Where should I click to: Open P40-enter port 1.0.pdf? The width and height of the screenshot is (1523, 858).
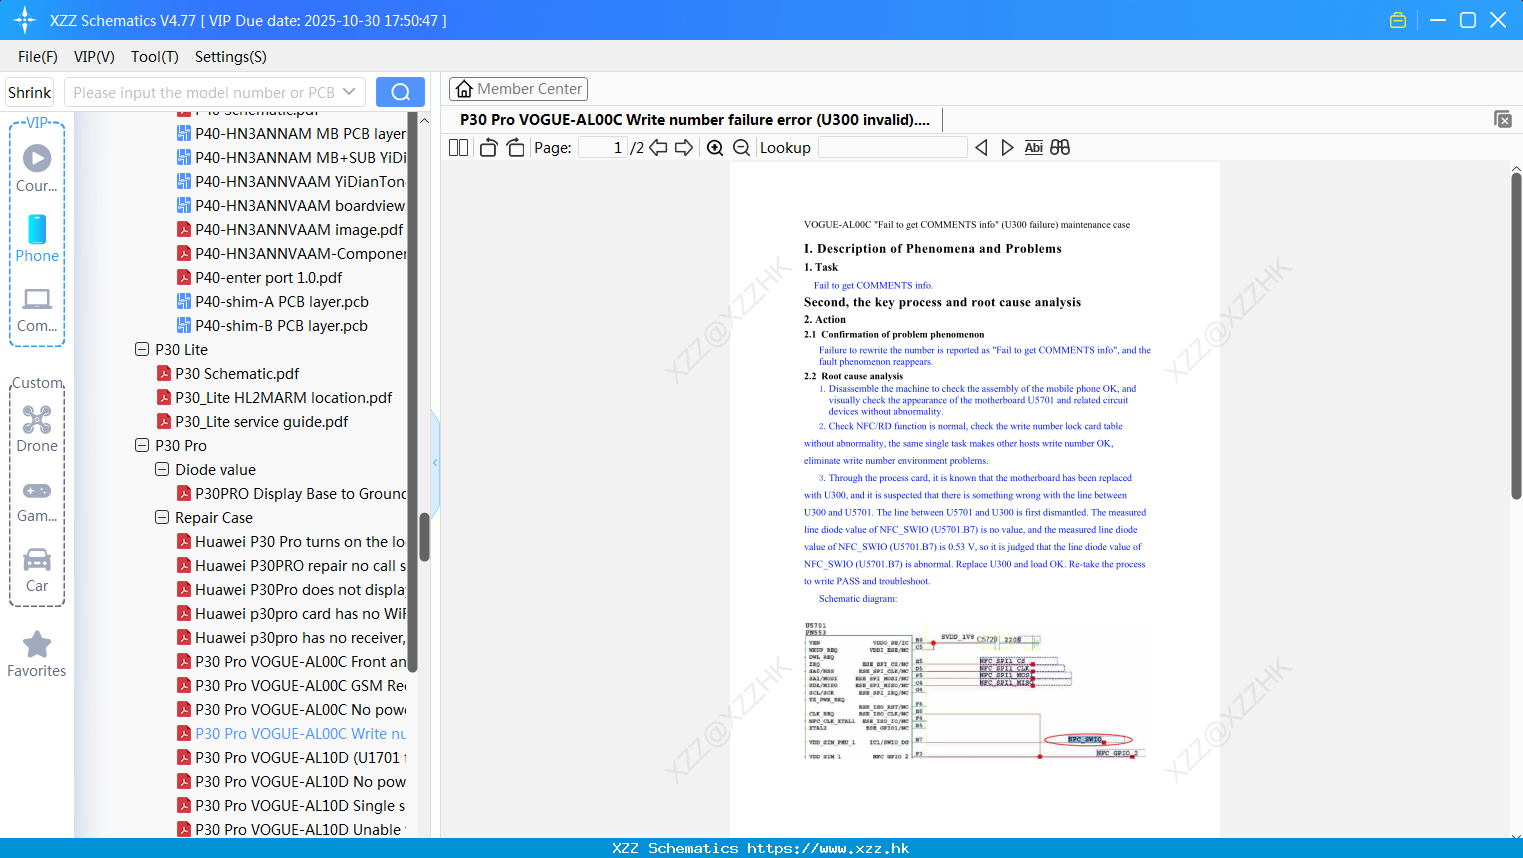point(259,277)
